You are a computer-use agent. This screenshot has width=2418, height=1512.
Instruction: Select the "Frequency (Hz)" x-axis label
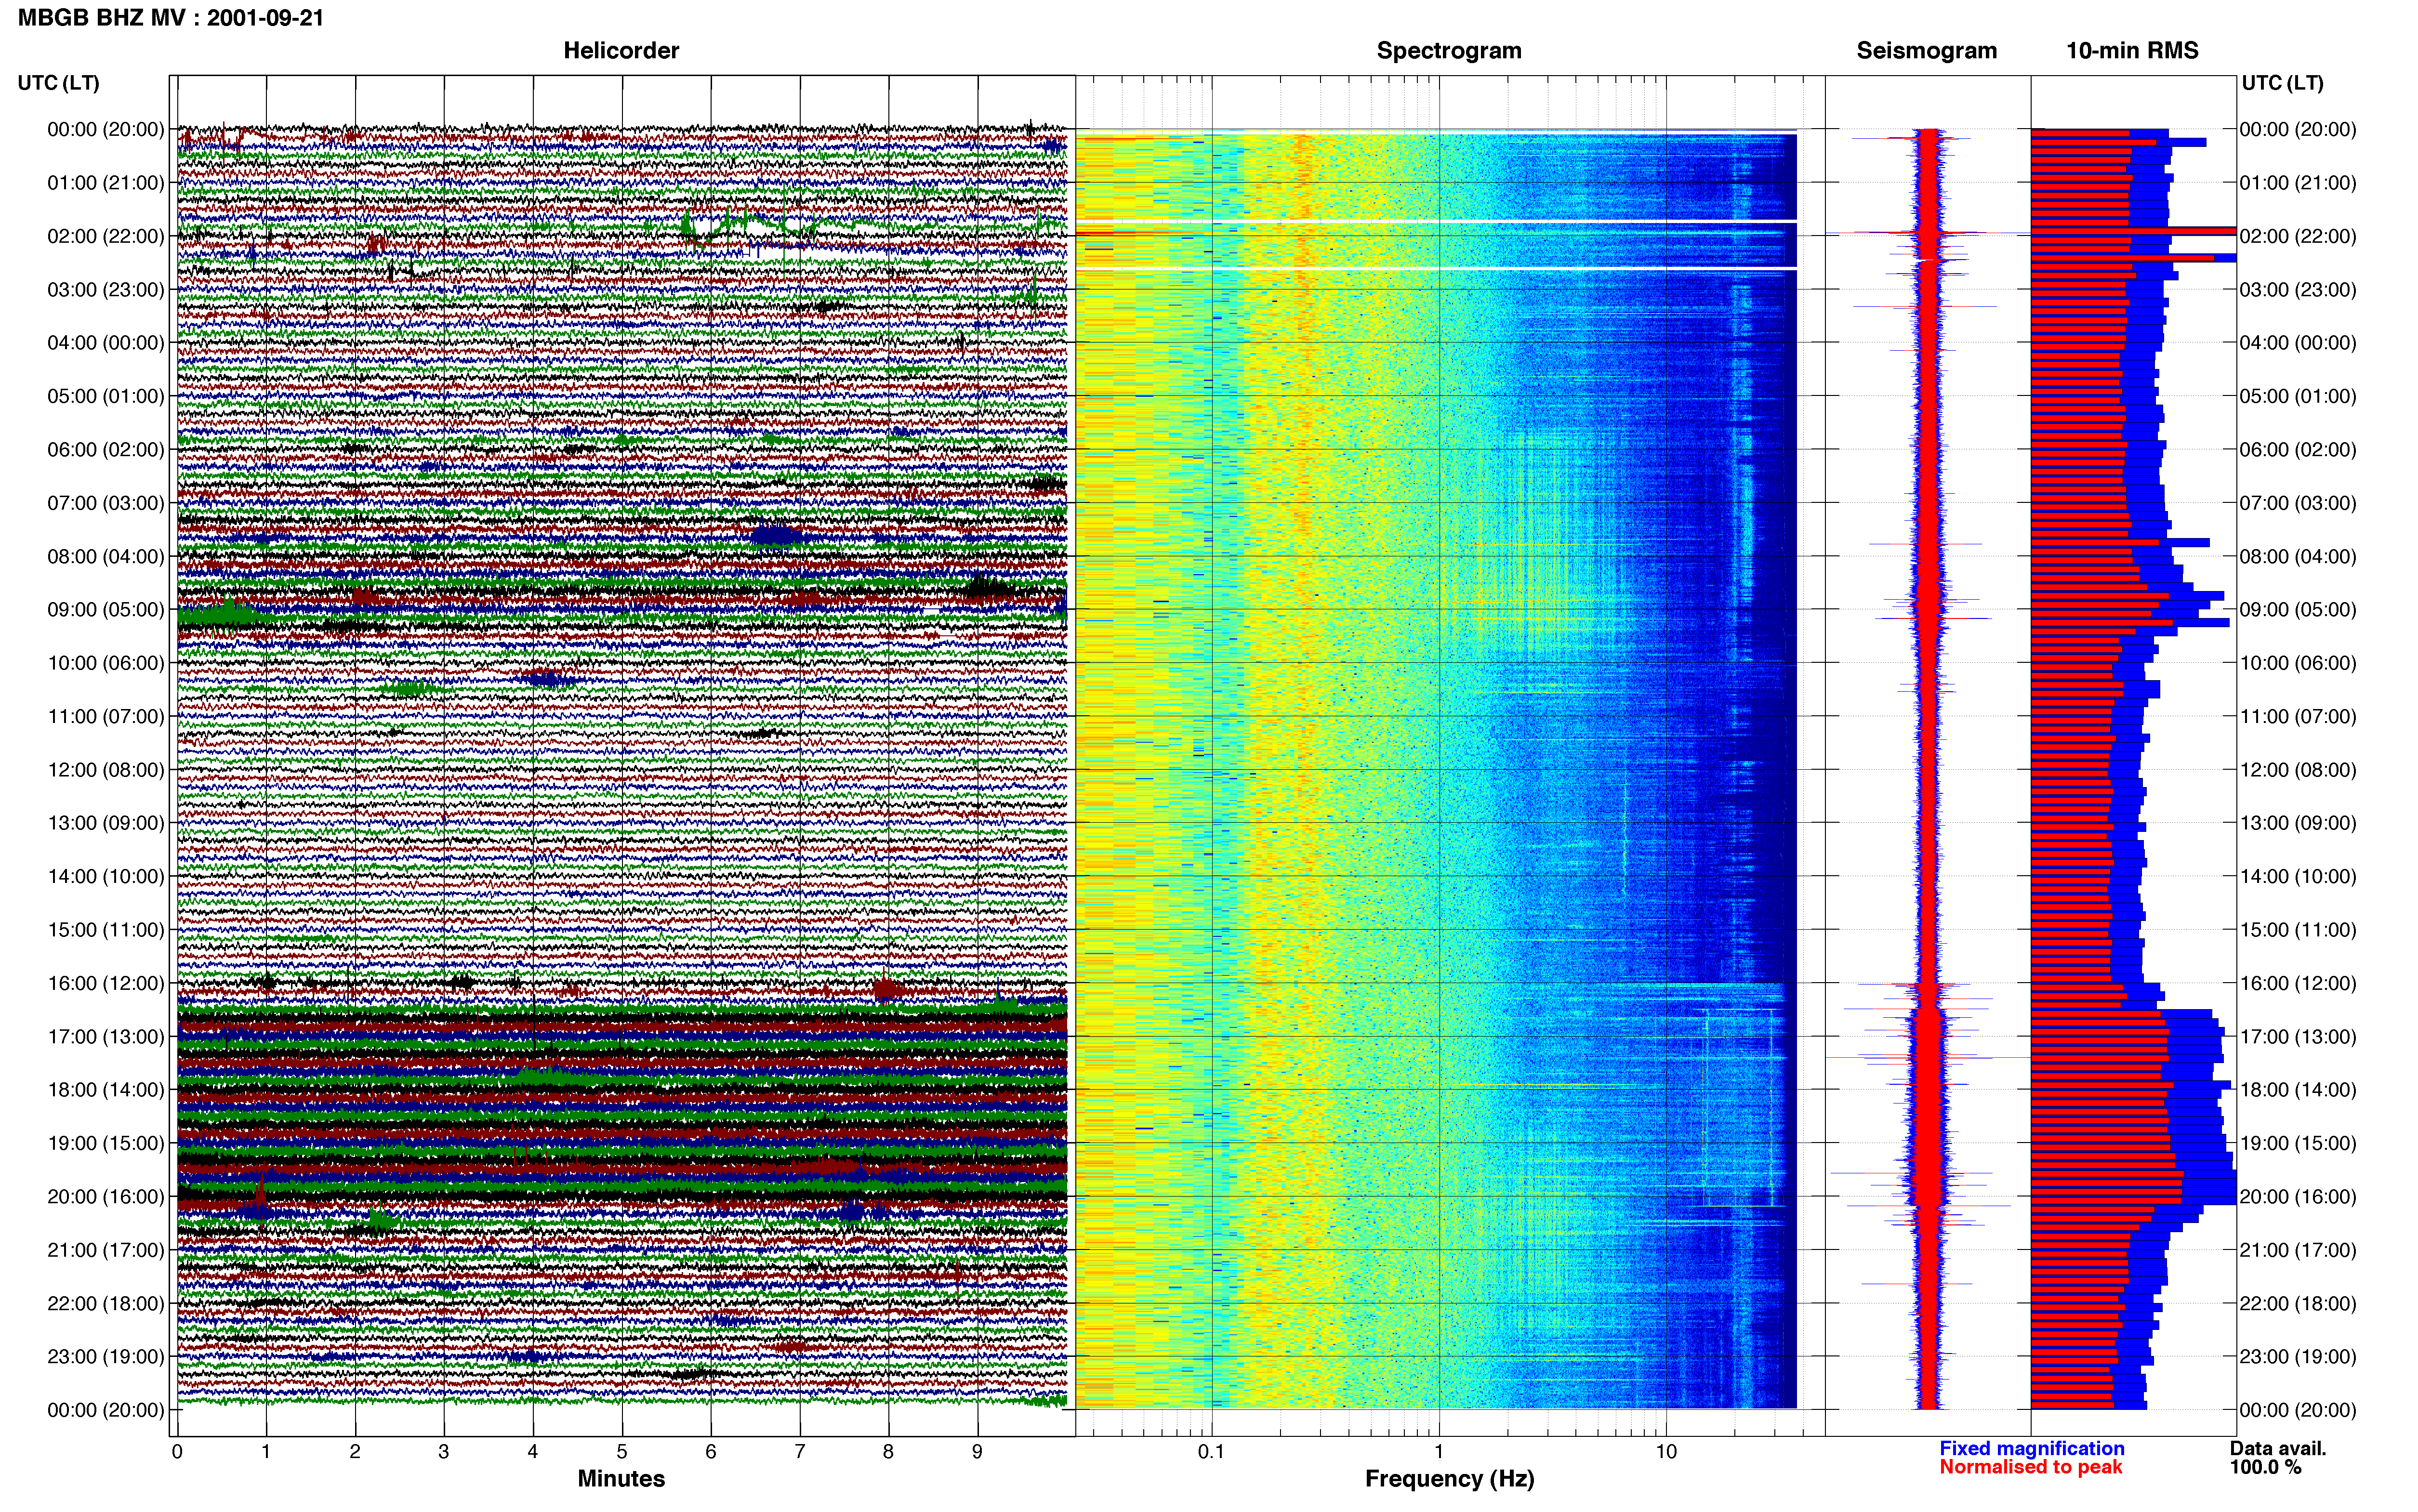point(1449,1478)
